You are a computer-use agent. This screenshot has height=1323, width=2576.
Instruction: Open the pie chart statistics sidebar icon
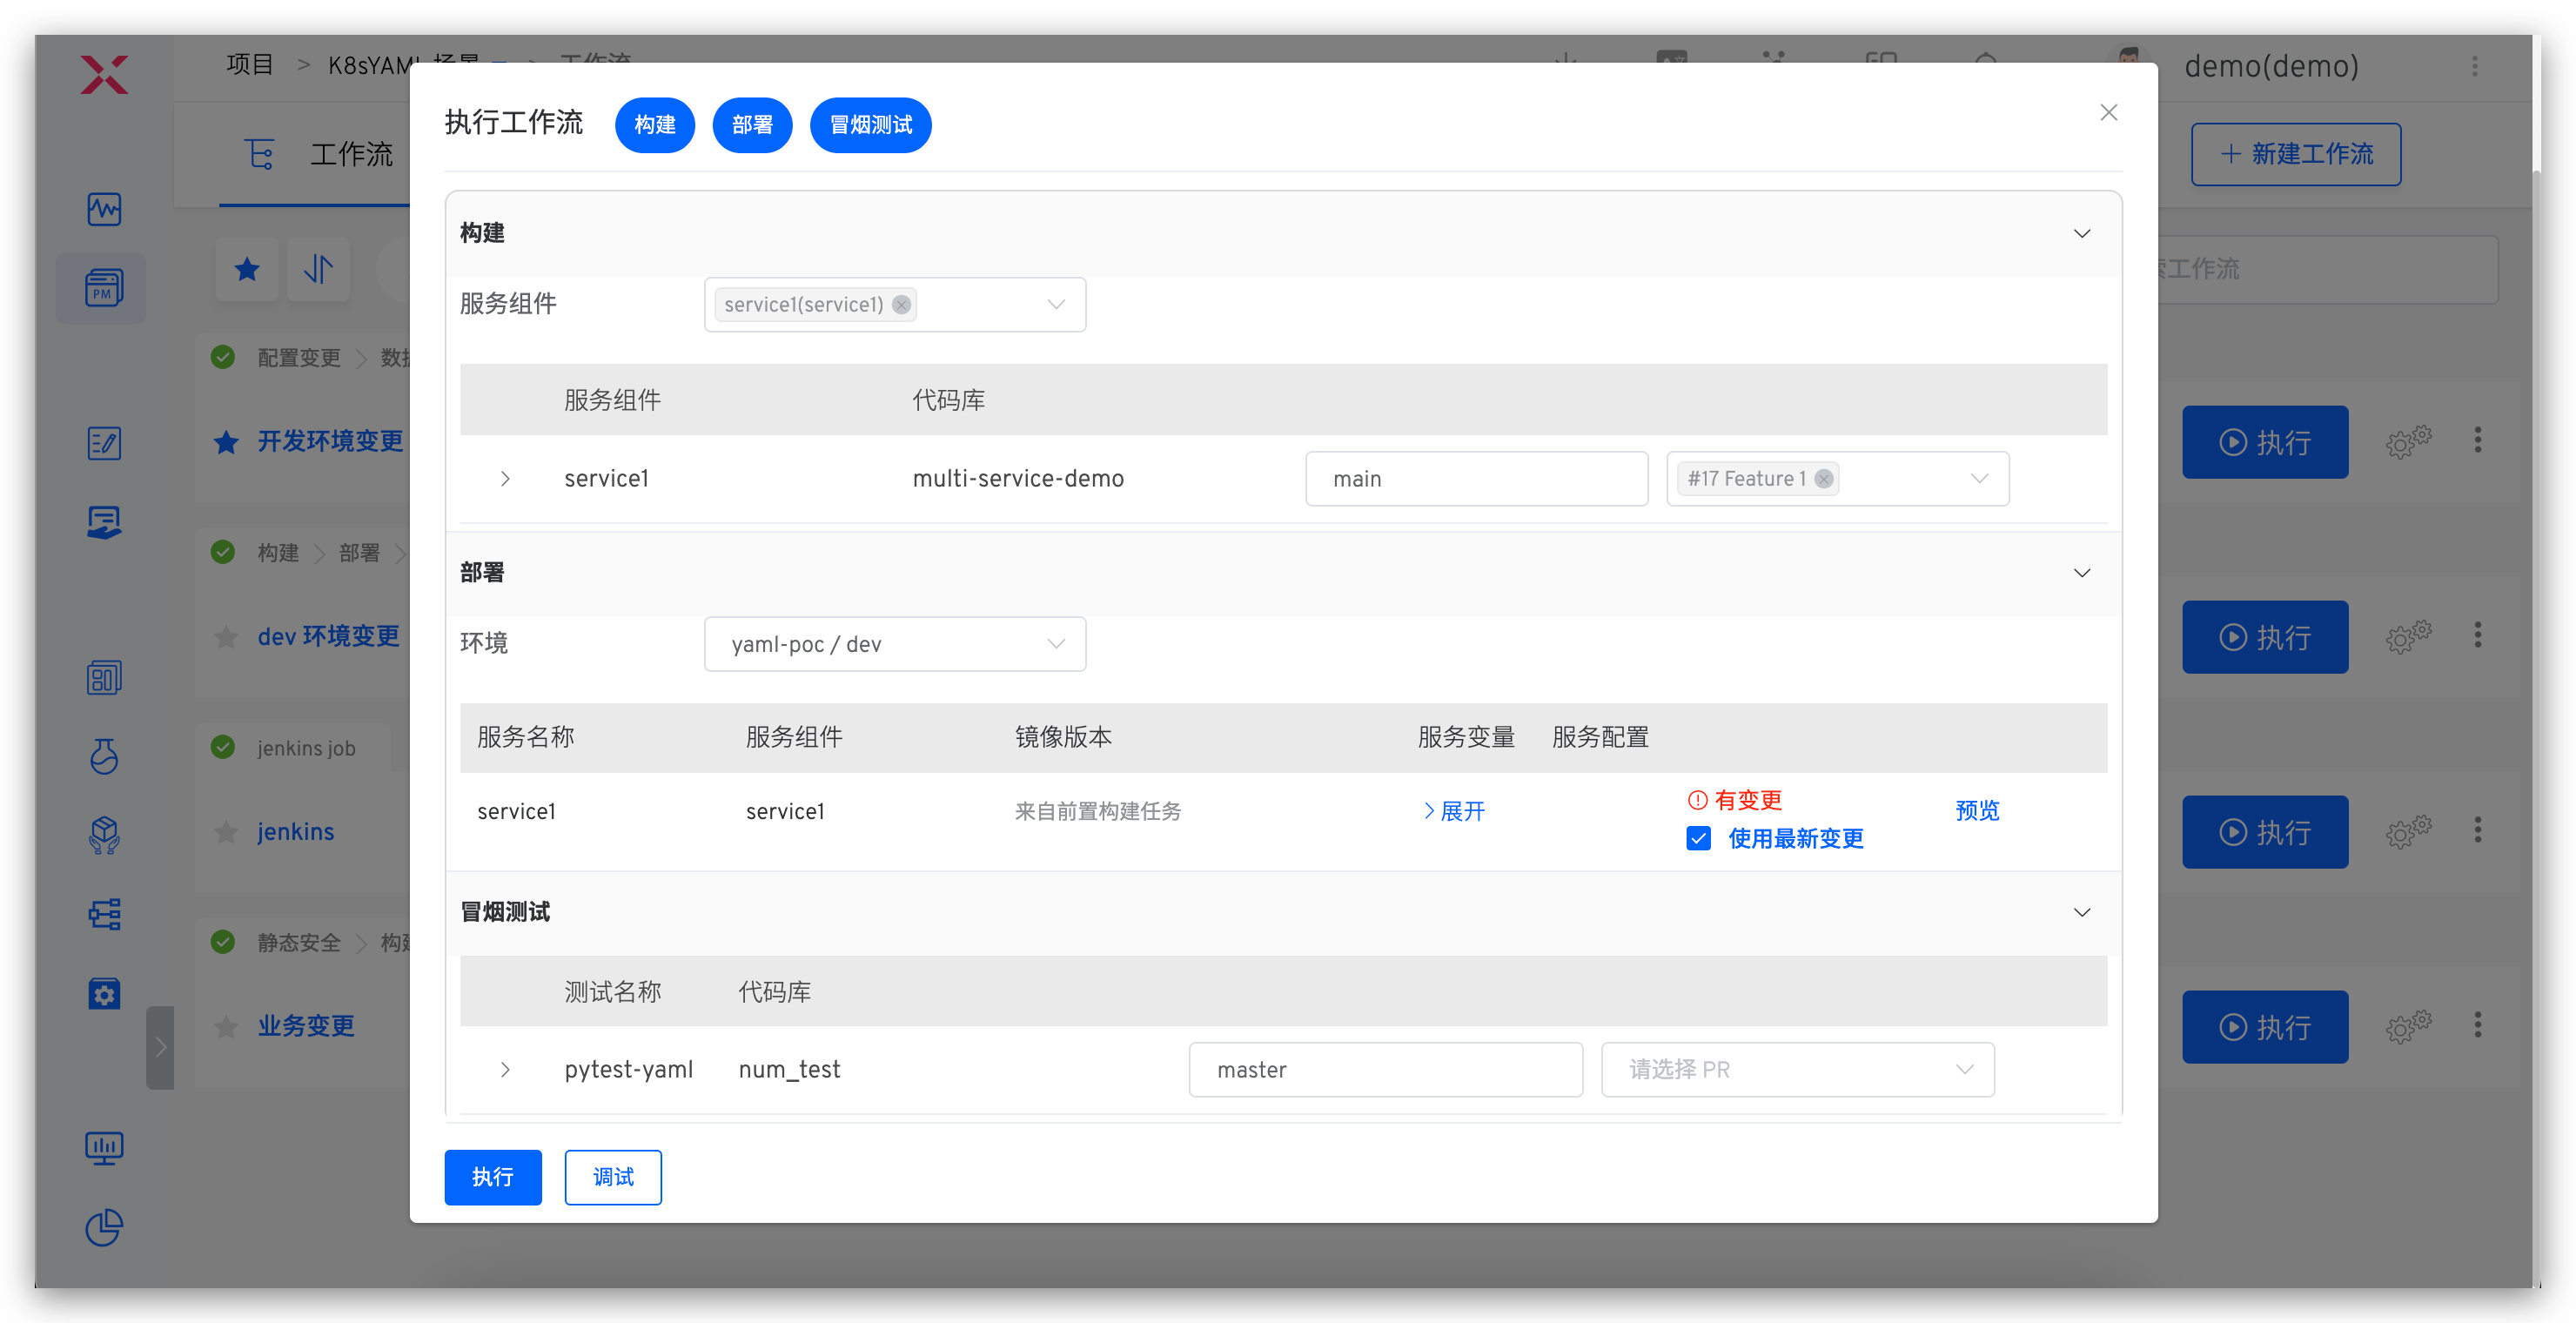(103, 1227)
